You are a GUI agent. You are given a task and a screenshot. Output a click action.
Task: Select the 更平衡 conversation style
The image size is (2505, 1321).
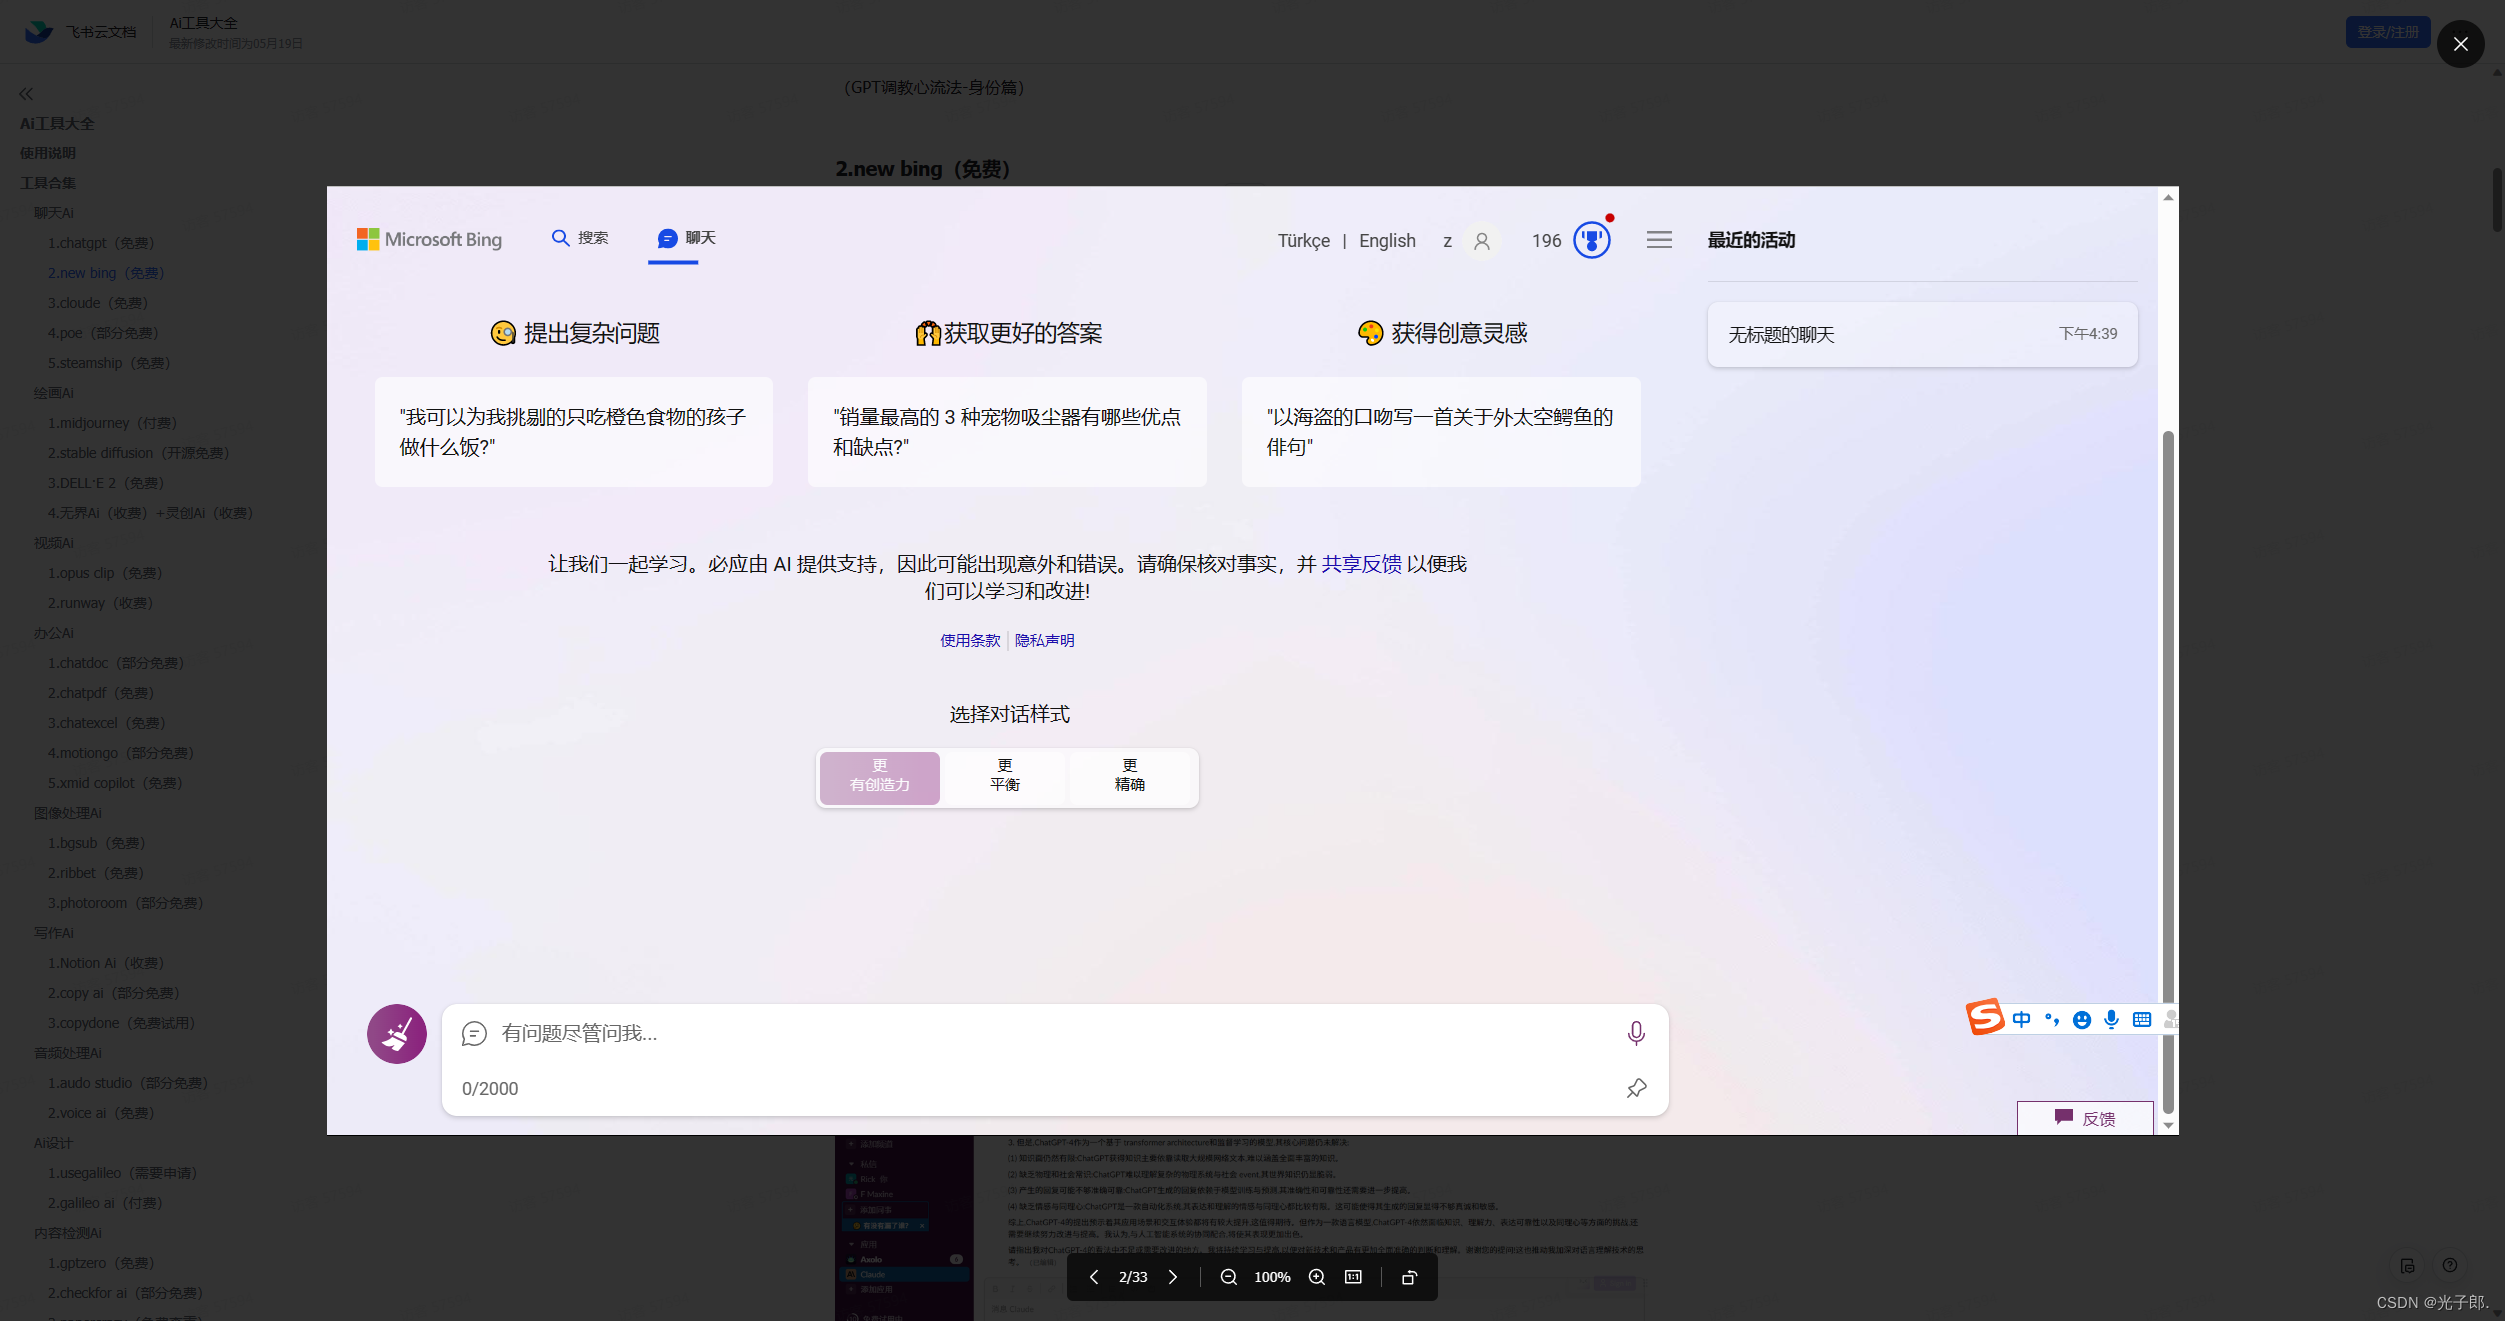pyautogui.click(x=1005, y=776)
